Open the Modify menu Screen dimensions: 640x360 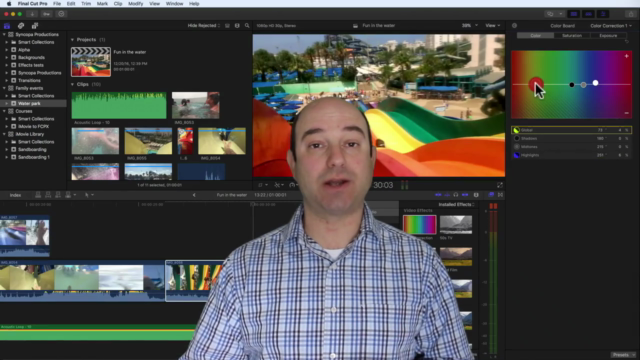pos(136,4)
